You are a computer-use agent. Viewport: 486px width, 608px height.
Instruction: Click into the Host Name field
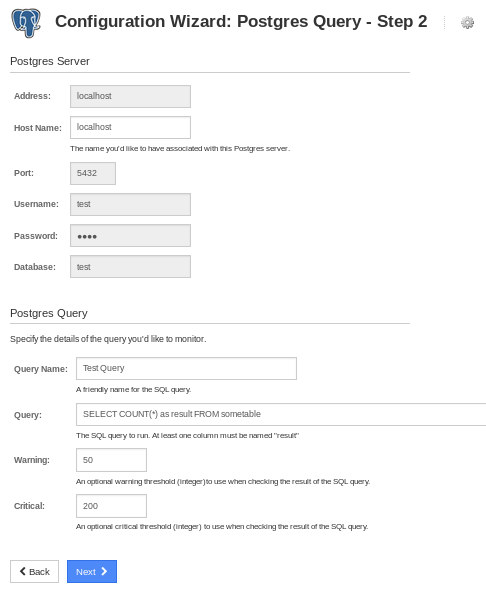click(x=130, y=127)
